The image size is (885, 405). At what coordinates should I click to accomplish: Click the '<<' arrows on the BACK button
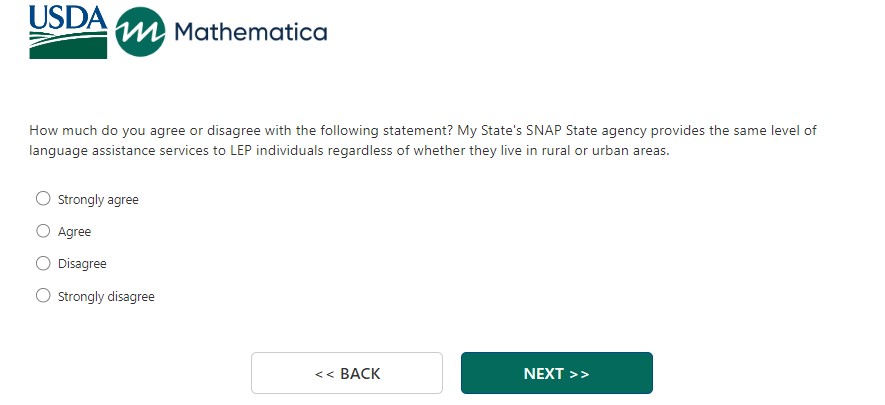[x=324, y=374]
